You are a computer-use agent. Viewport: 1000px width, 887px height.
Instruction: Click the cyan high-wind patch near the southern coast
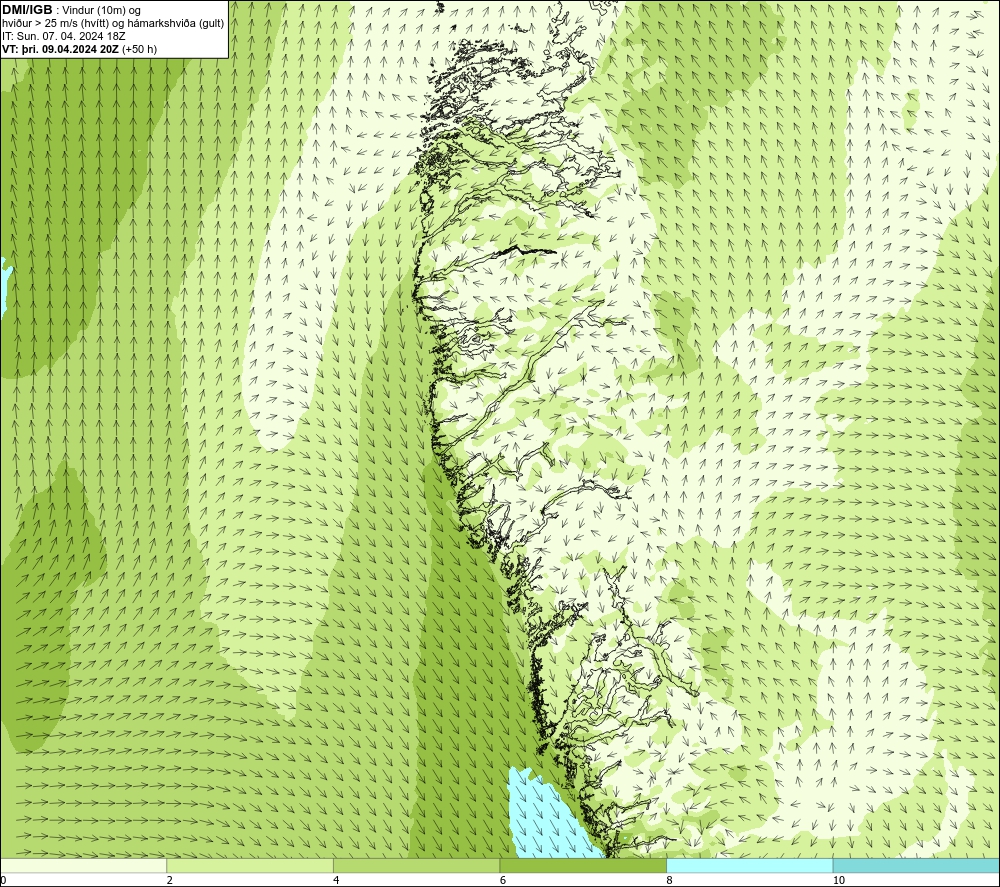[x=548, y=819]
